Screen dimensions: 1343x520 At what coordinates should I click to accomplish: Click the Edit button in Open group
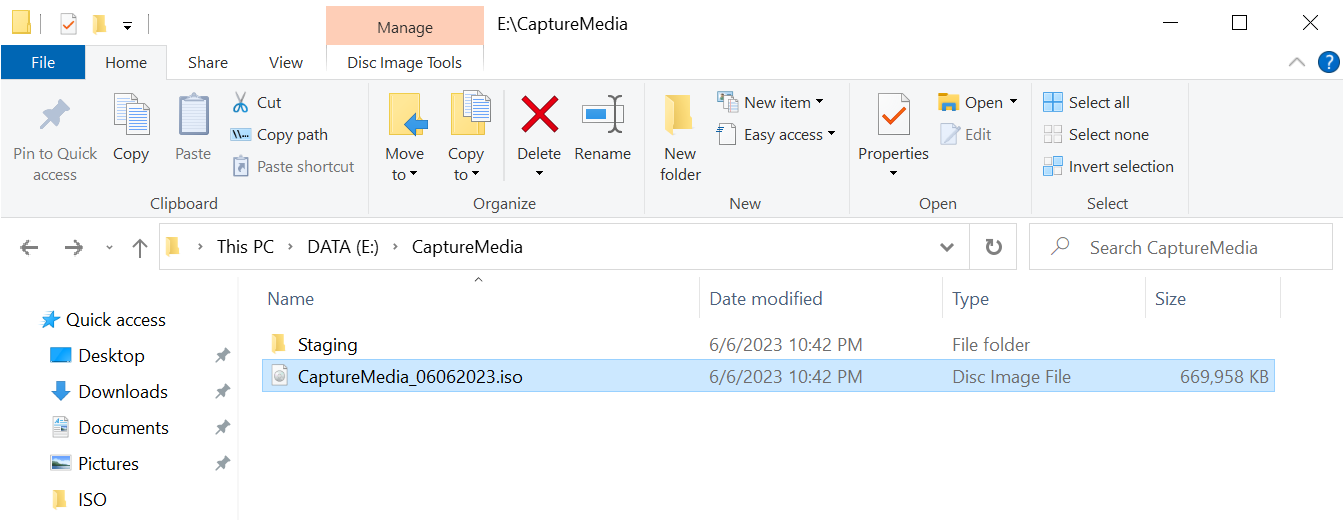click(x=966, y=134)
